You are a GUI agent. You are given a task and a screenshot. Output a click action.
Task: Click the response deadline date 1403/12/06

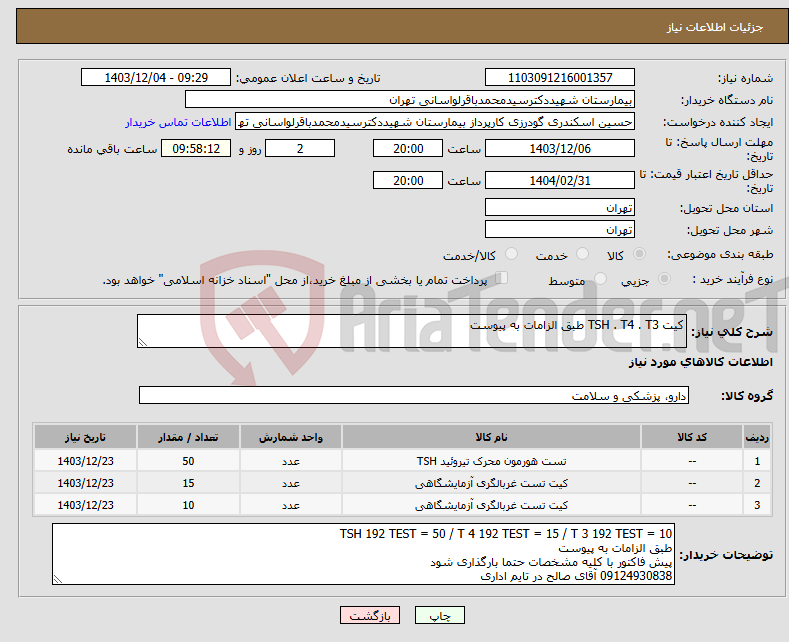560,148
